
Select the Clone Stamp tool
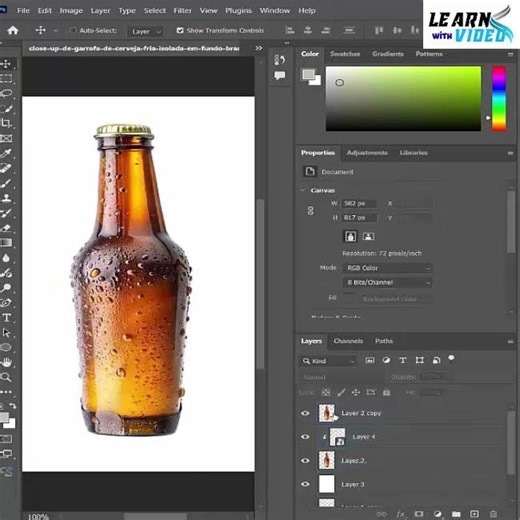tap(6, 198)
